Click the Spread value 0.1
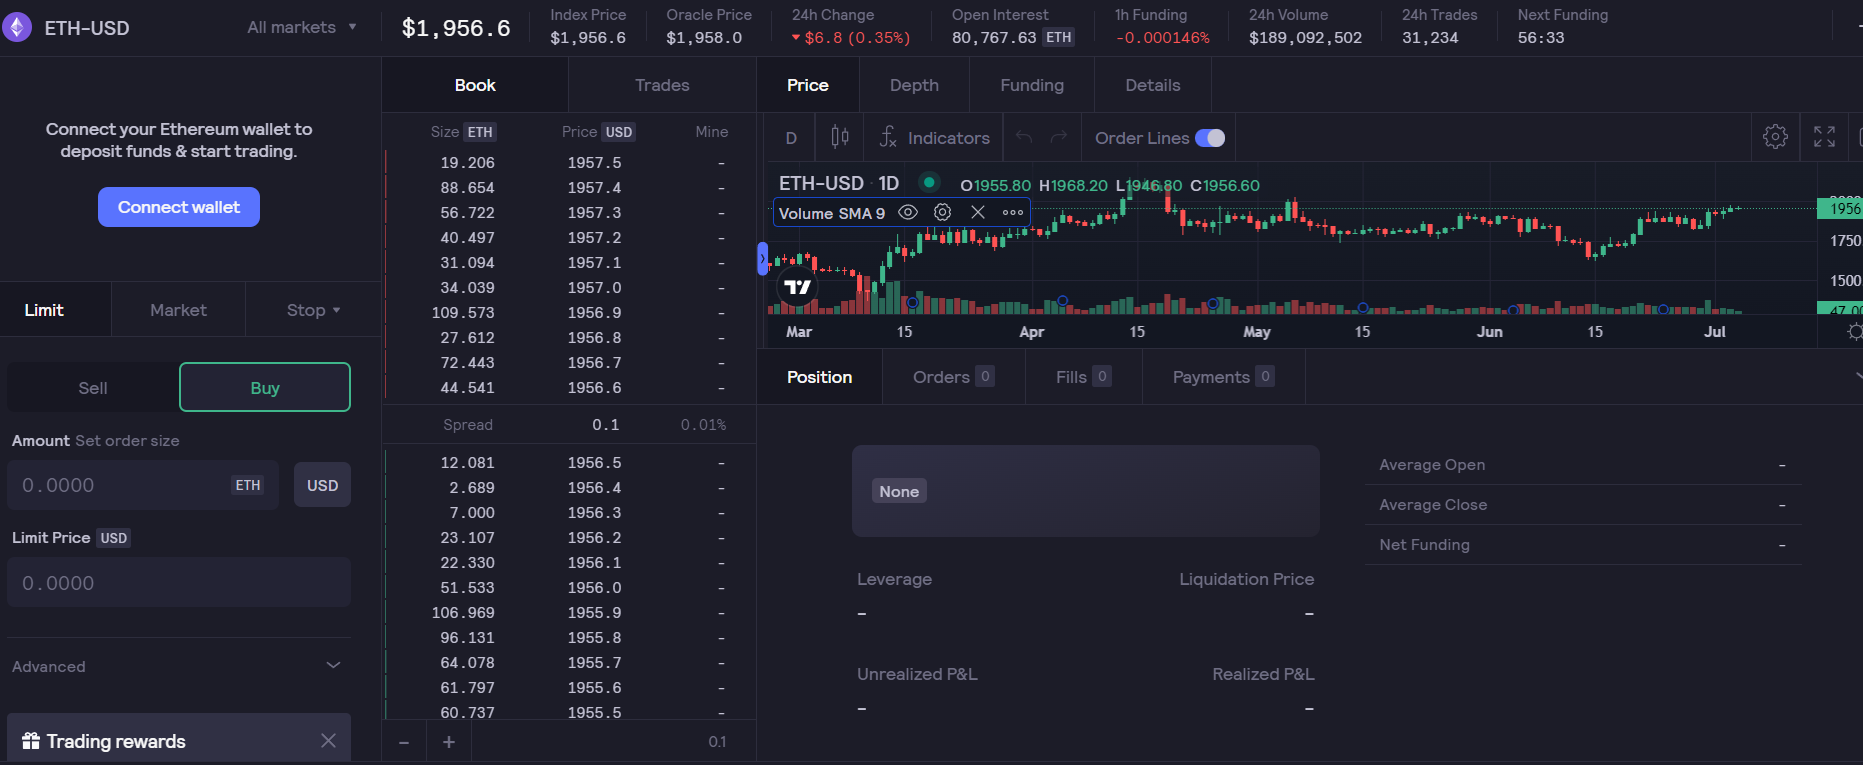The height and width of the screenshot is (765, 1863). [605, 425]
